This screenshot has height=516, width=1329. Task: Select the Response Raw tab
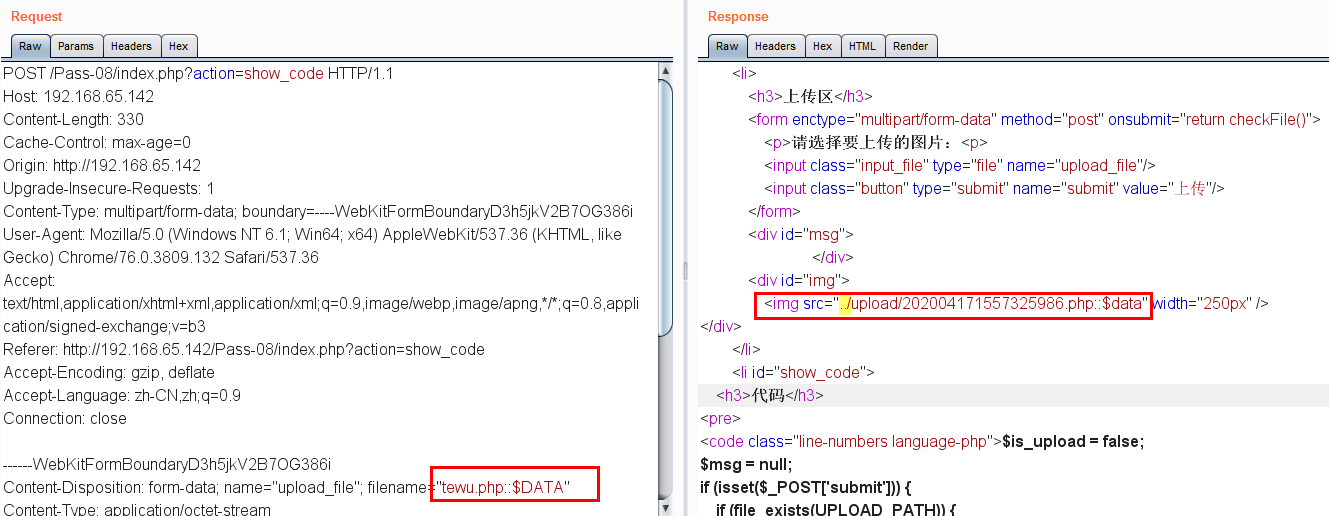click(727, 46)
